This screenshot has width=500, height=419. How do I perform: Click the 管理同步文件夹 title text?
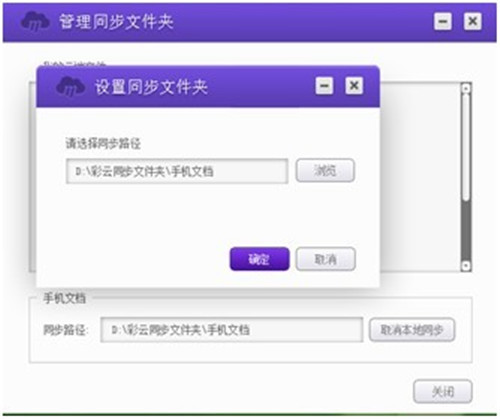[x=116, y=22]
